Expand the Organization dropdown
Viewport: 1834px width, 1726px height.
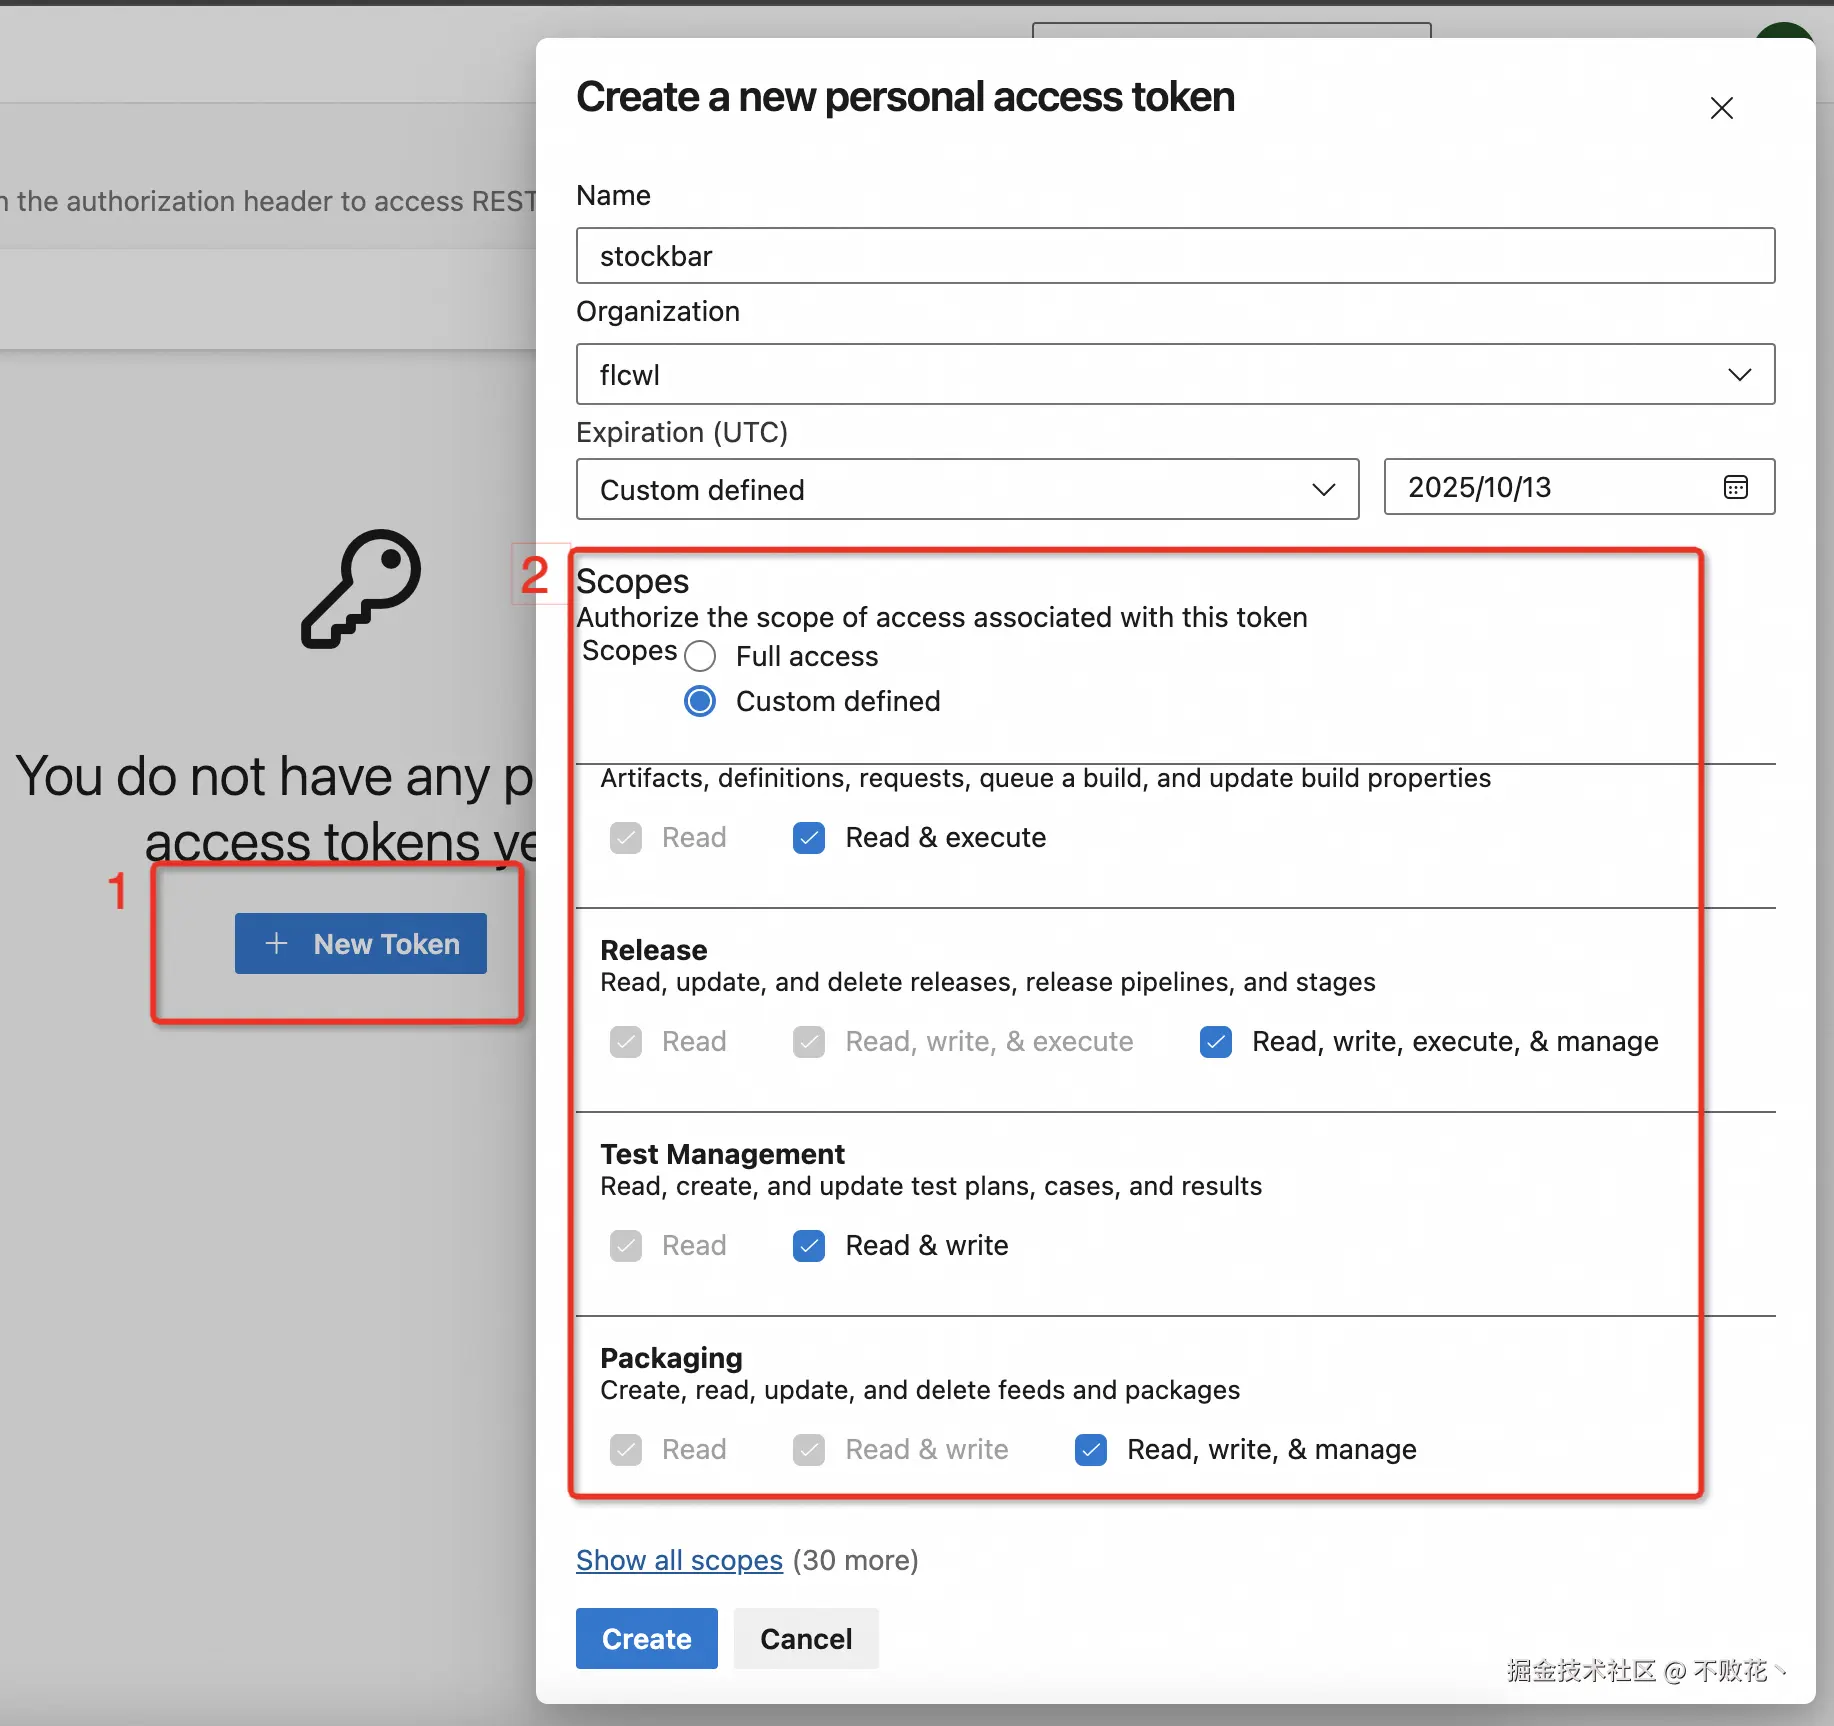point(1739,375)
